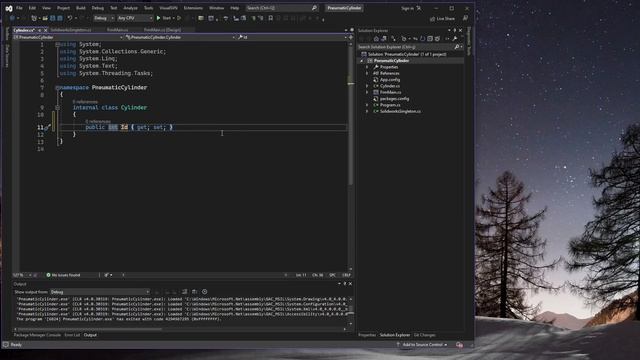Open the Edit menu
This screenshot has height=360, width=640.
[x=32, y=8]
